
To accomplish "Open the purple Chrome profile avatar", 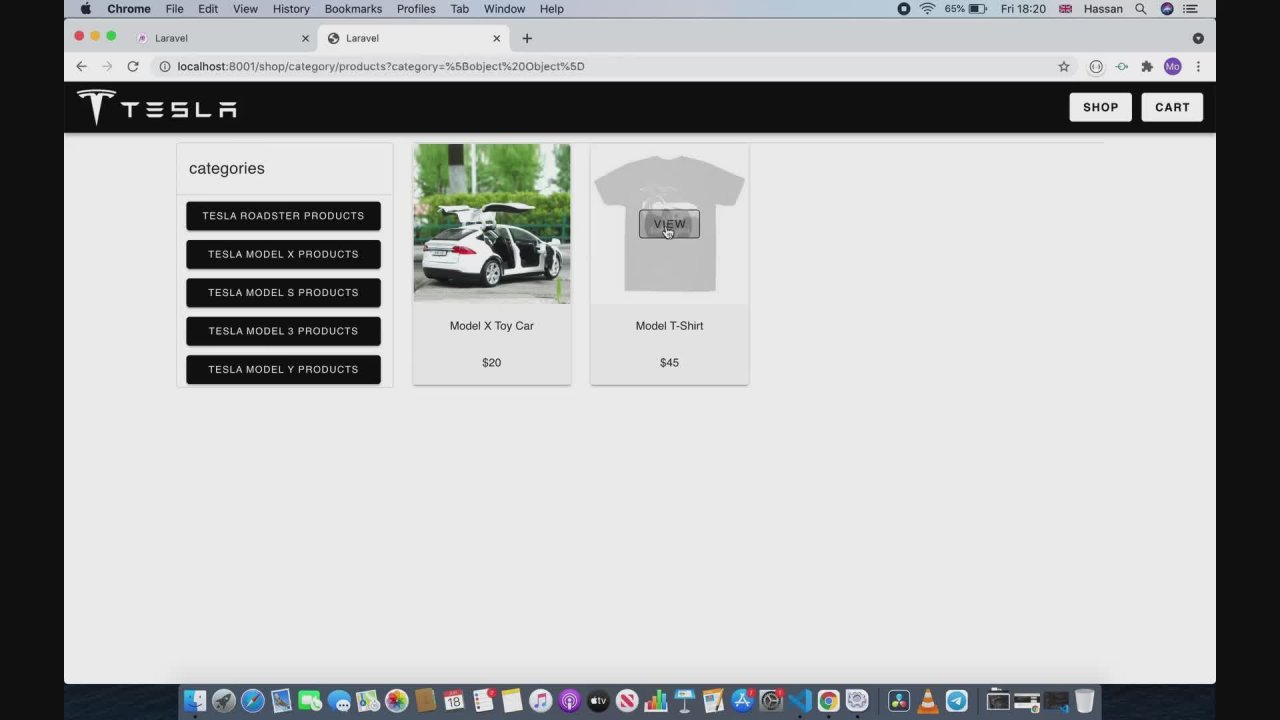I will (x=1172, y=66).
